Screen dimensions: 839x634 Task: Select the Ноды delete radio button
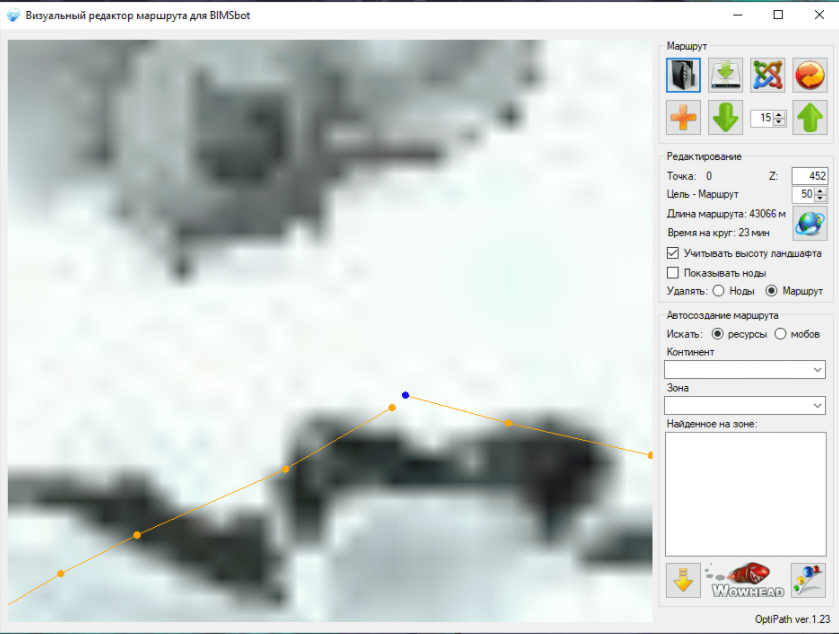(719, 291)
